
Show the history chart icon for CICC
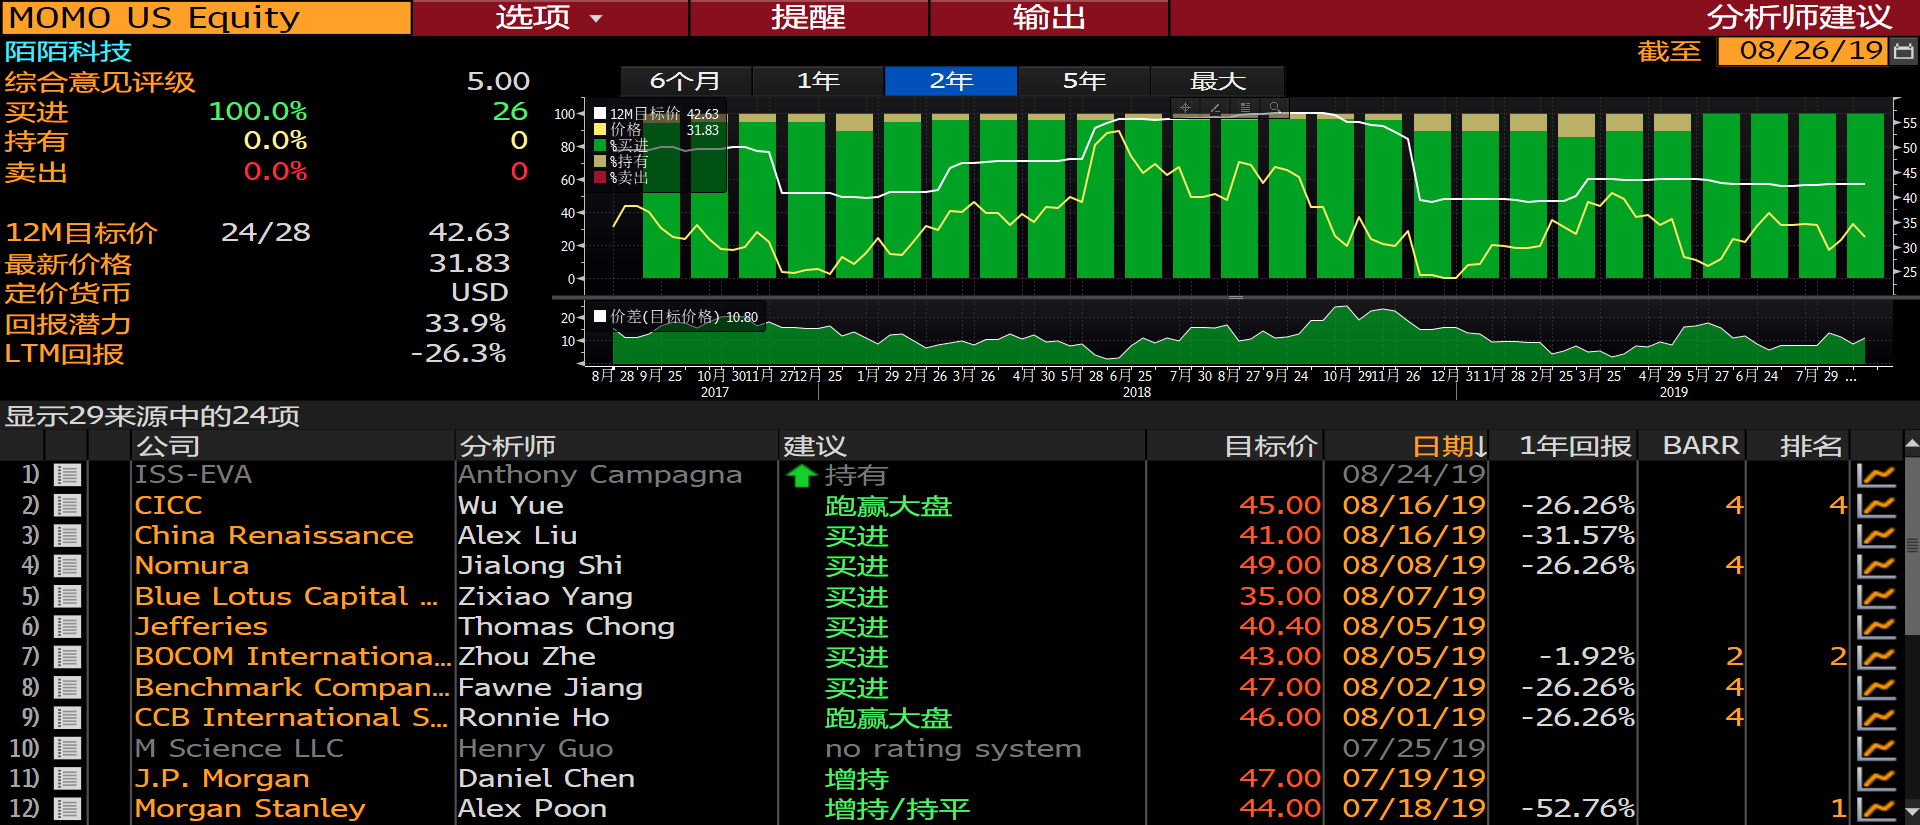1876,505
